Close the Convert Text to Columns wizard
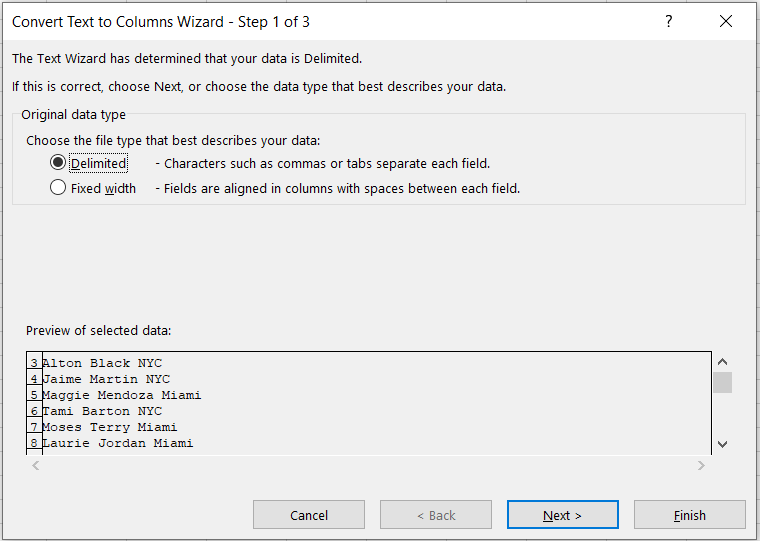This screenshot has height=541, width=760. 726,22
